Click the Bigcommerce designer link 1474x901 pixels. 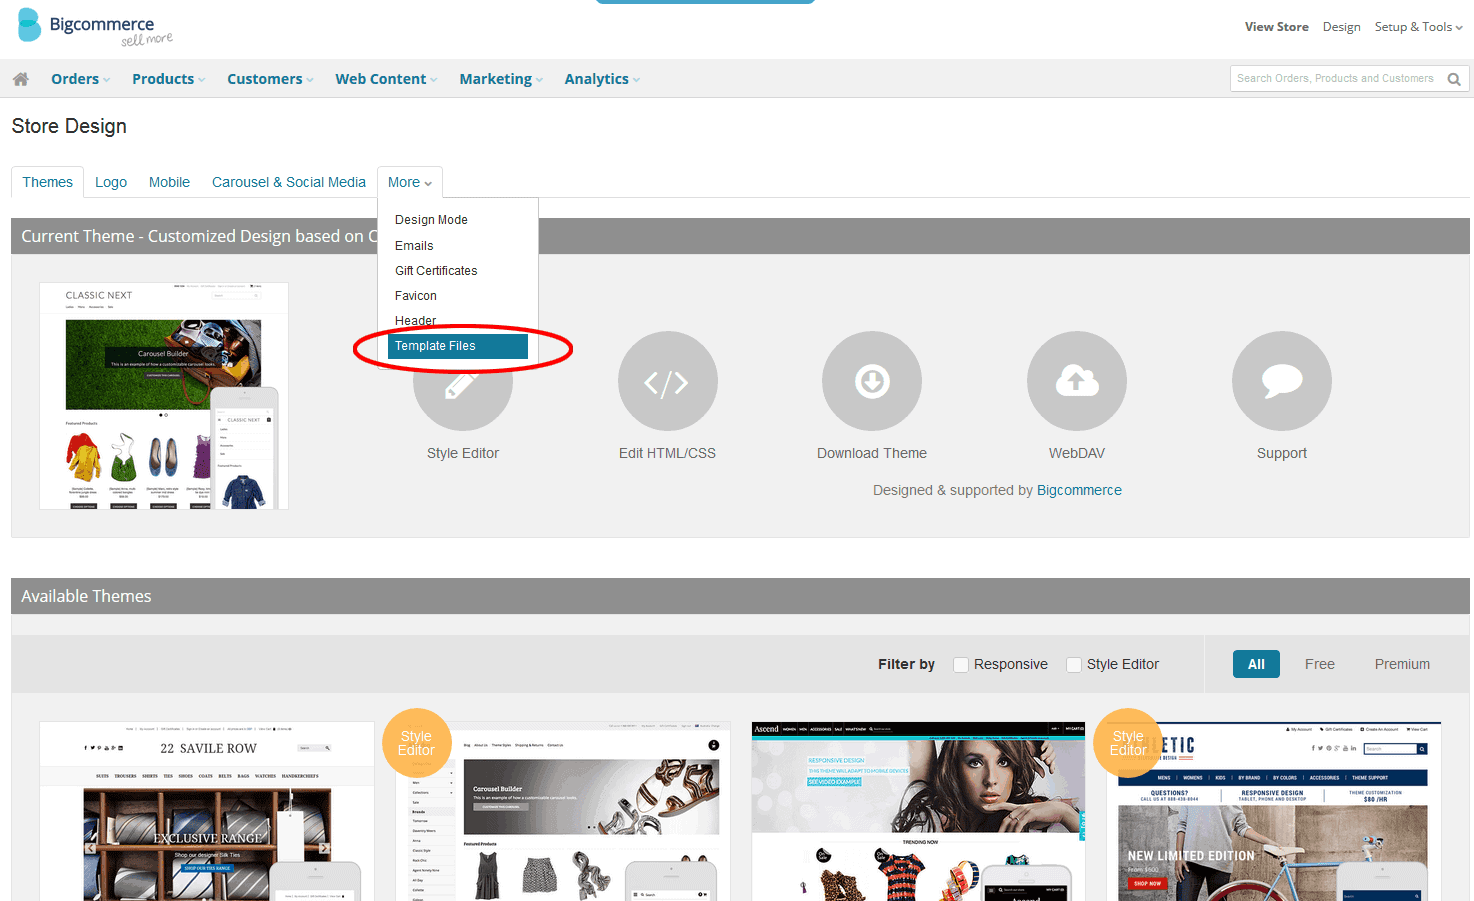pyautogui.click(x=1079, y=490)
